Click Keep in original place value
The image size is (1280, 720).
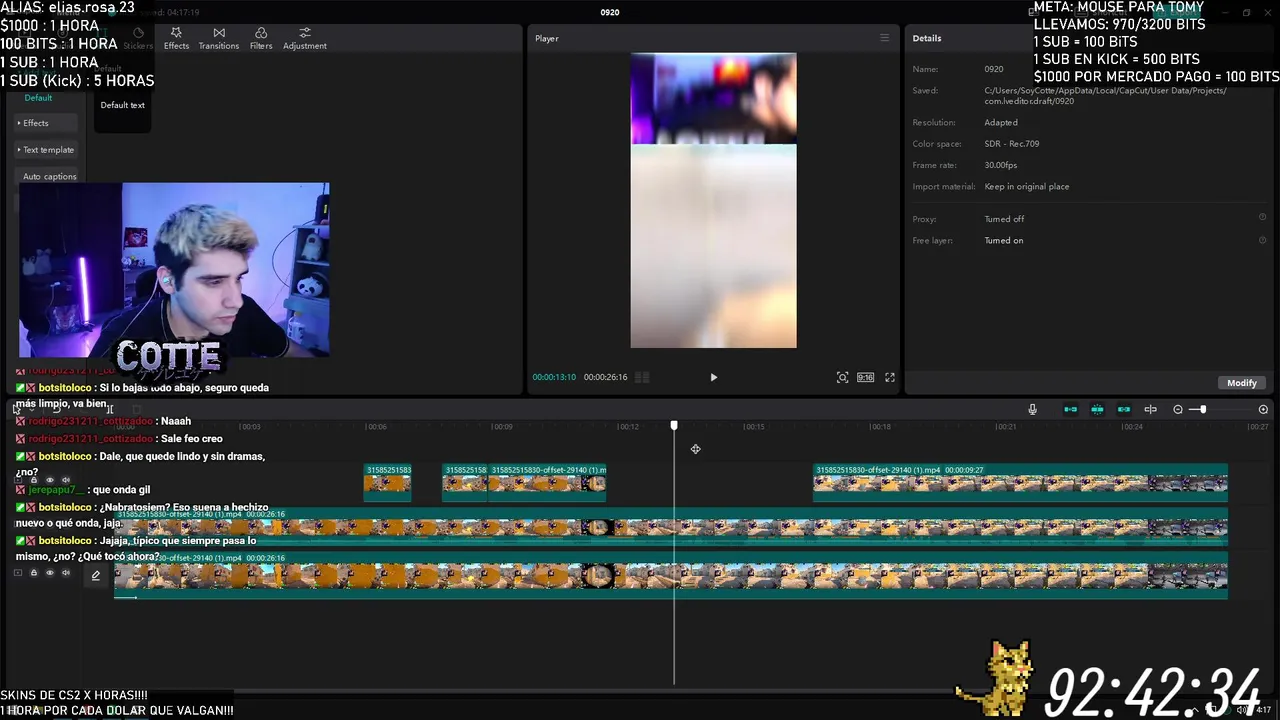[1026, 186]
